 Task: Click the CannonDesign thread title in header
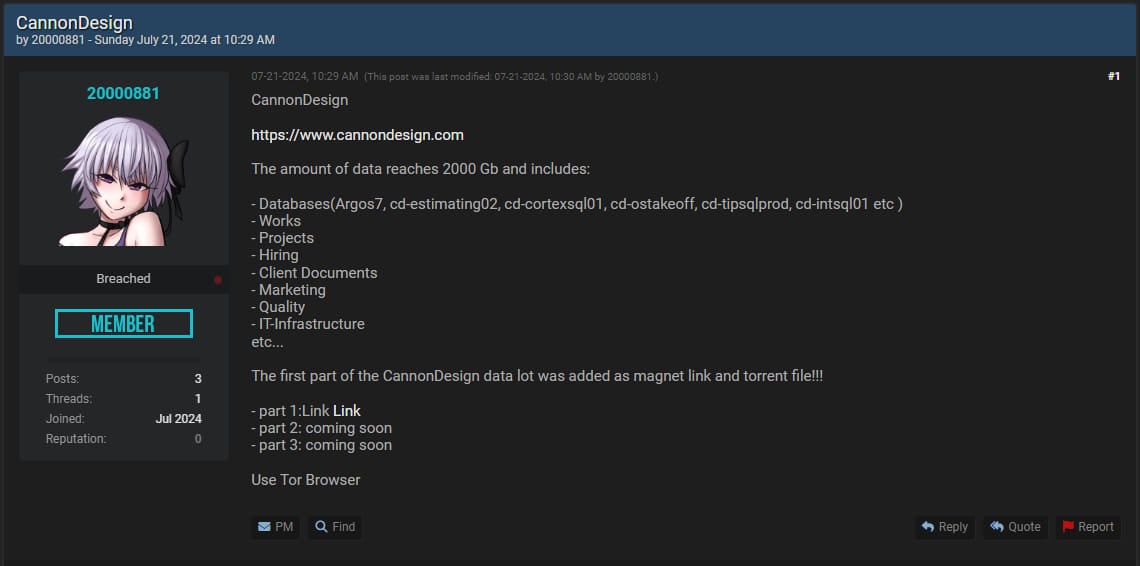coord(74,22)
